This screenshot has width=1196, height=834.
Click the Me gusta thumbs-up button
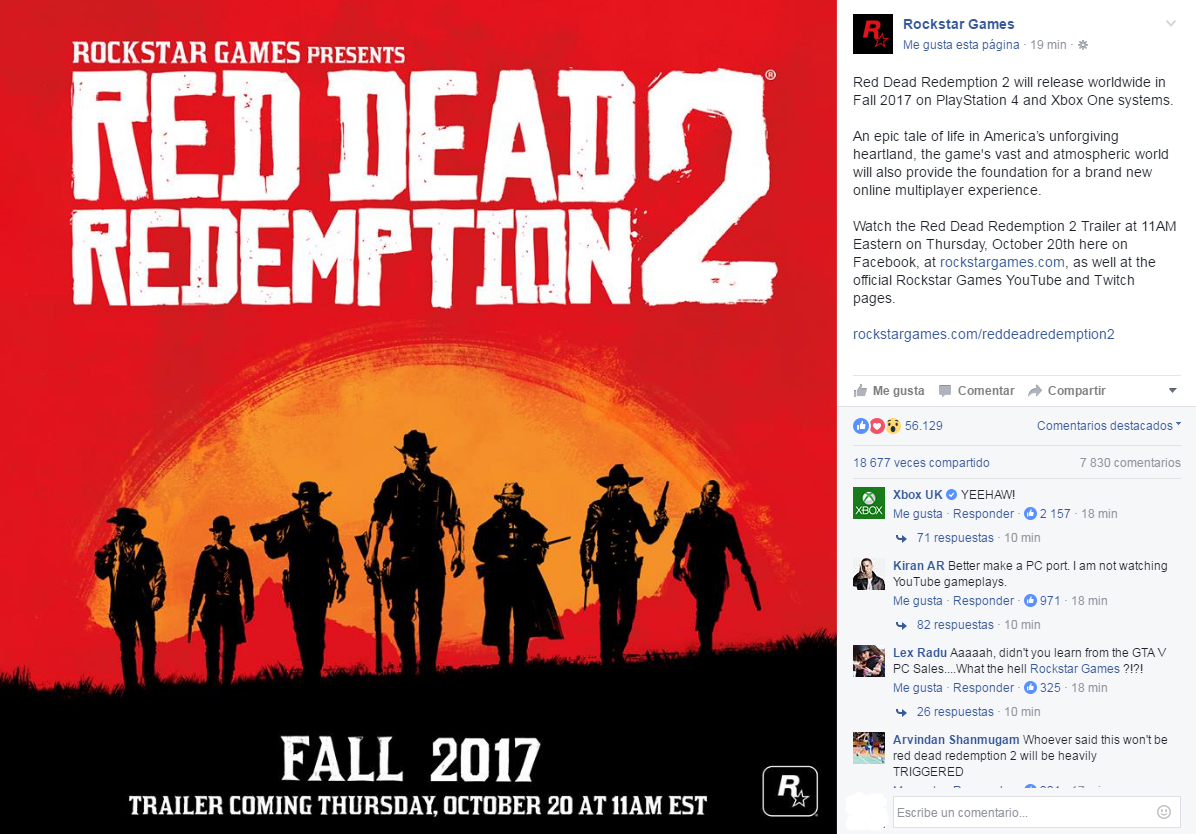click(x=889, y=391)
